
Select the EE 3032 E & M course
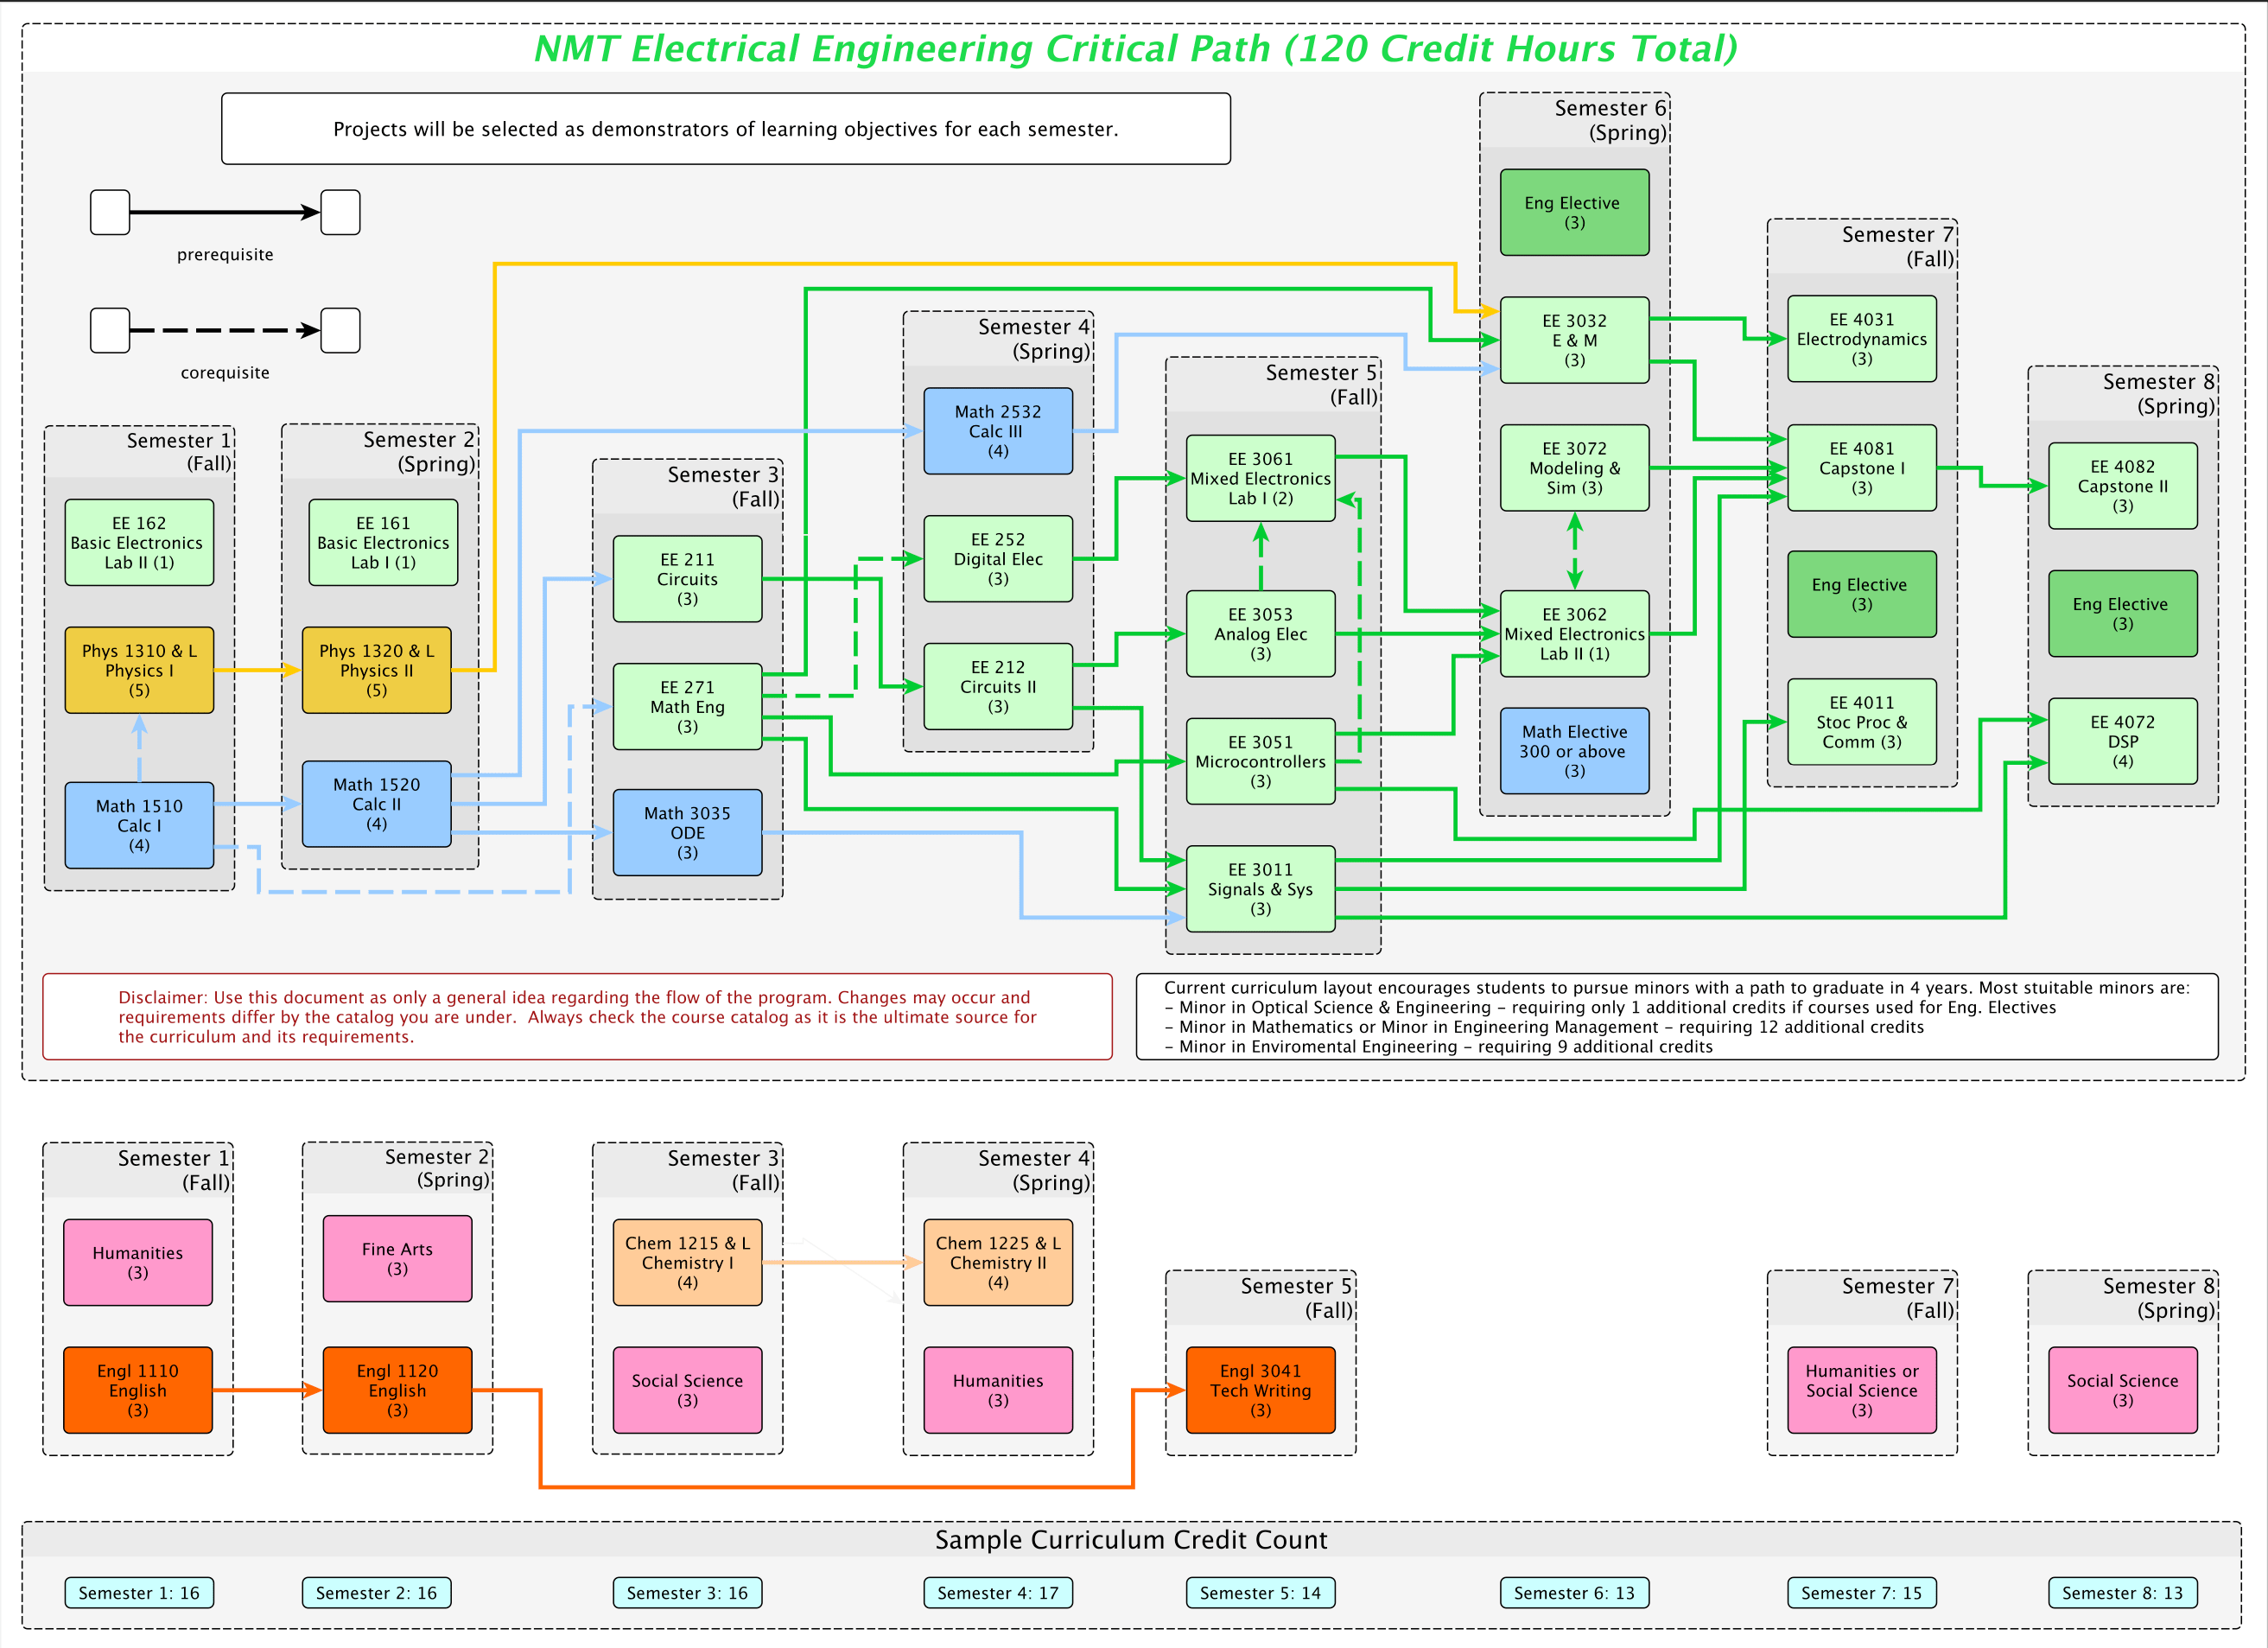click(x=1574, y=340)
